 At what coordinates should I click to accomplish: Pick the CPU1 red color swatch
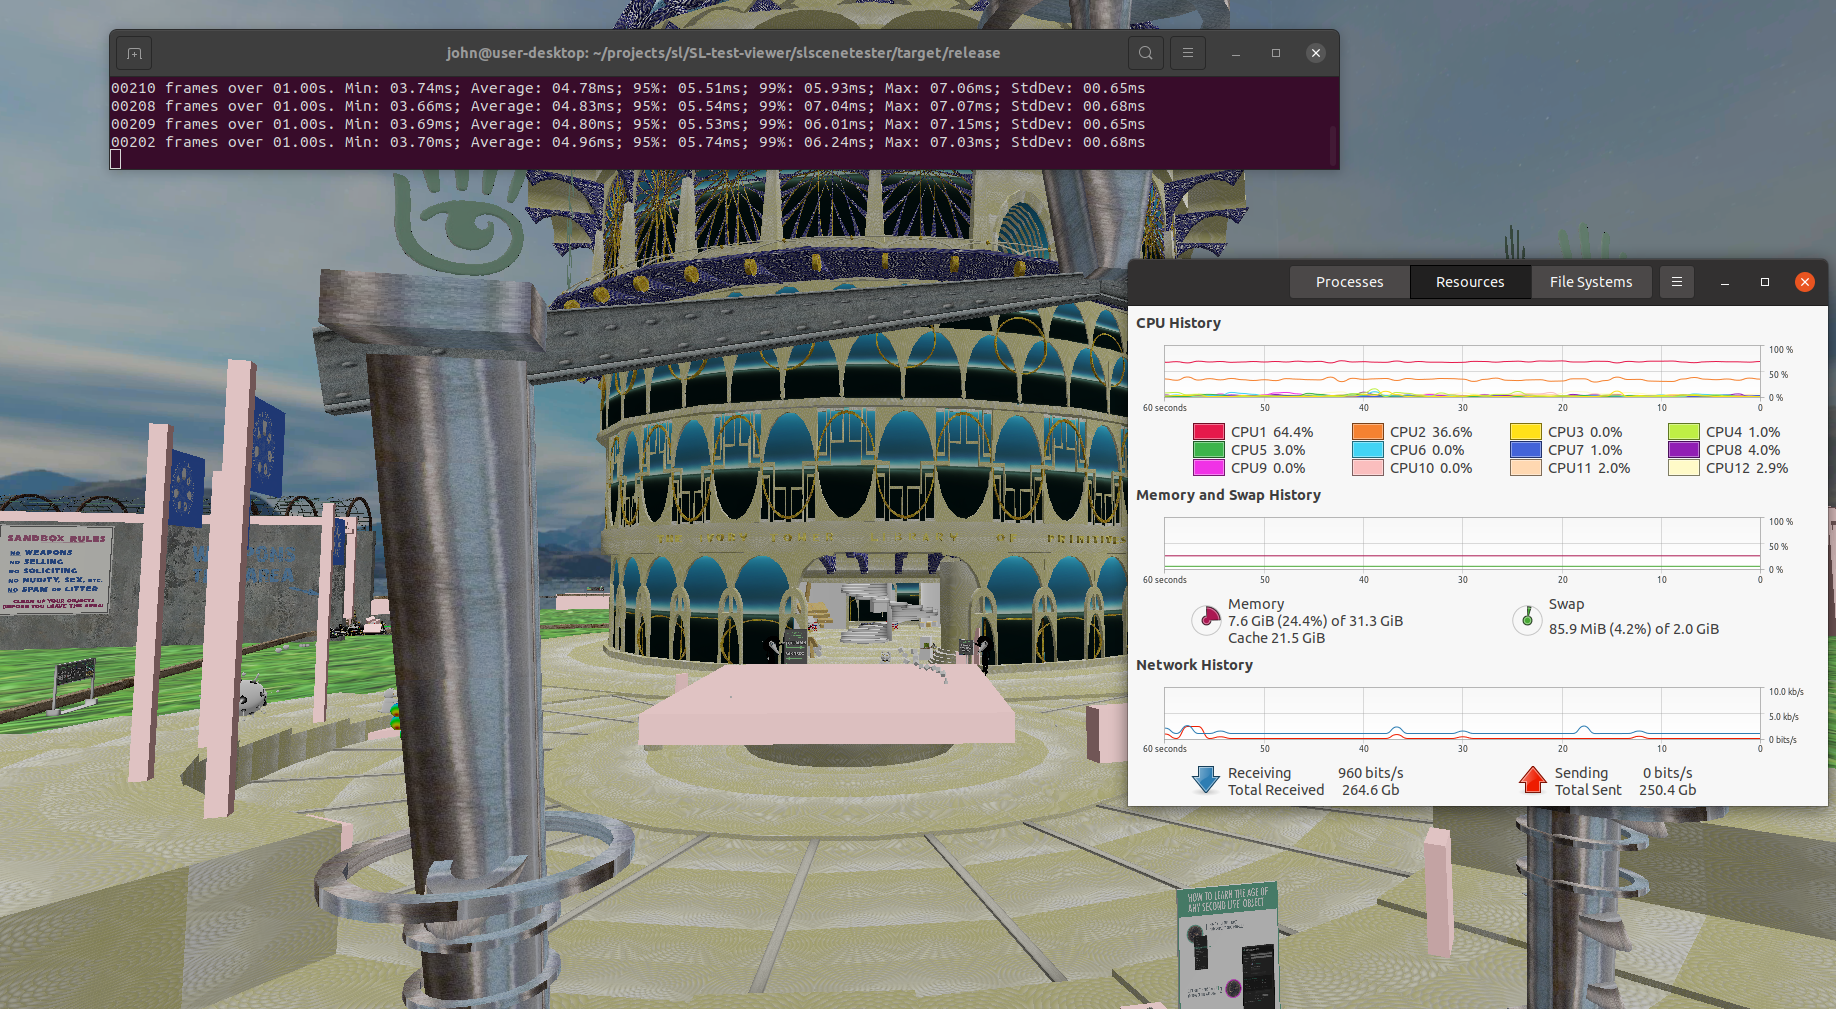[1209, 432]
